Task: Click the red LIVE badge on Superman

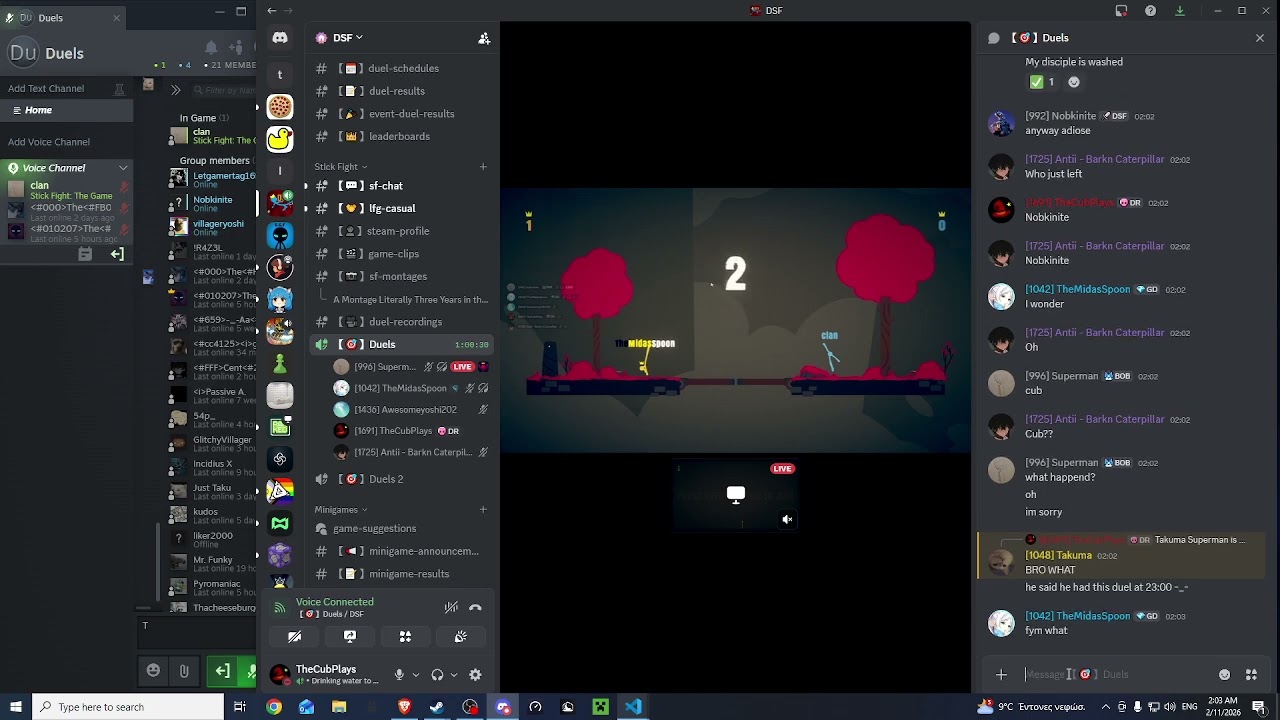Action: point(462,367)
